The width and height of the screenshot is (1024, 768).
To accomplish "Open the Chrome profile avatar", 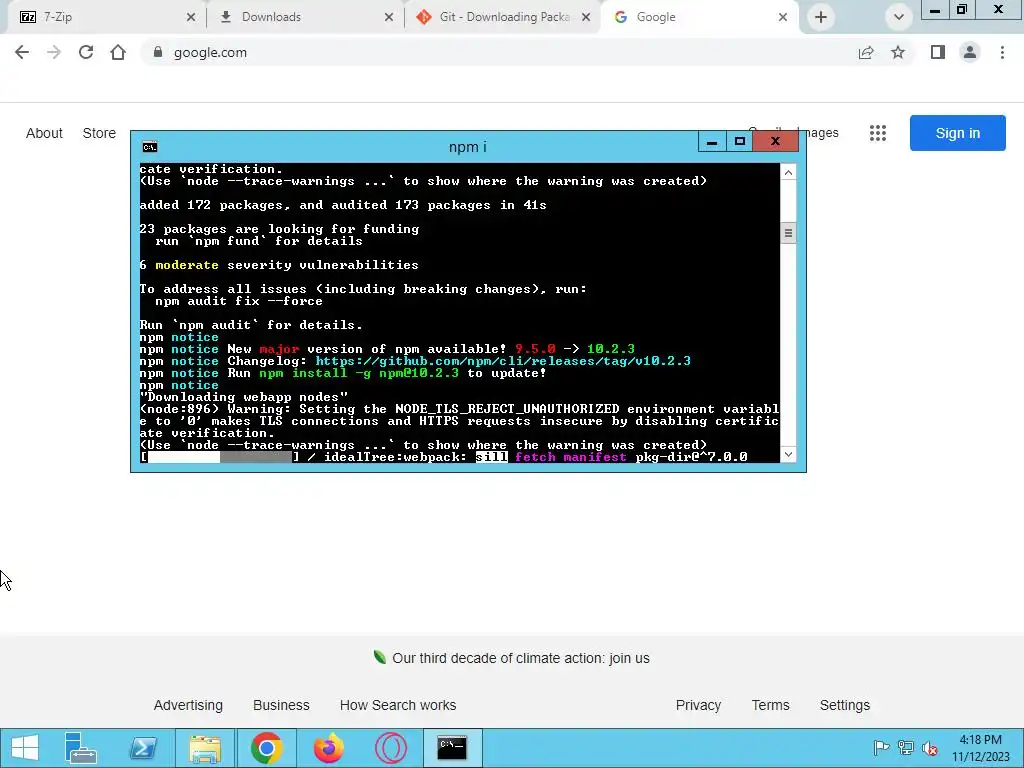I will point(970,52).
